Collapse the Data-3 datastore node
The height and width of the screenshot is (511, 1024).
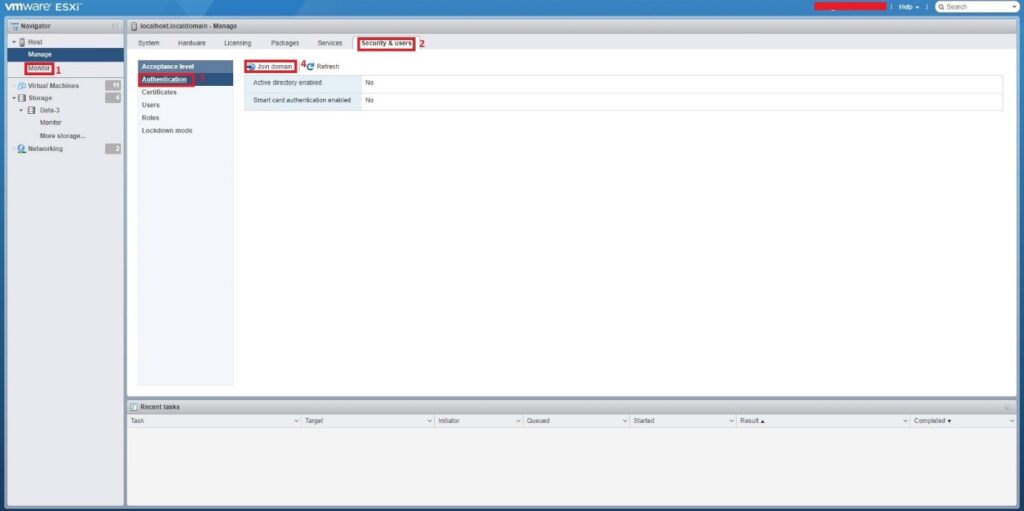21,110
